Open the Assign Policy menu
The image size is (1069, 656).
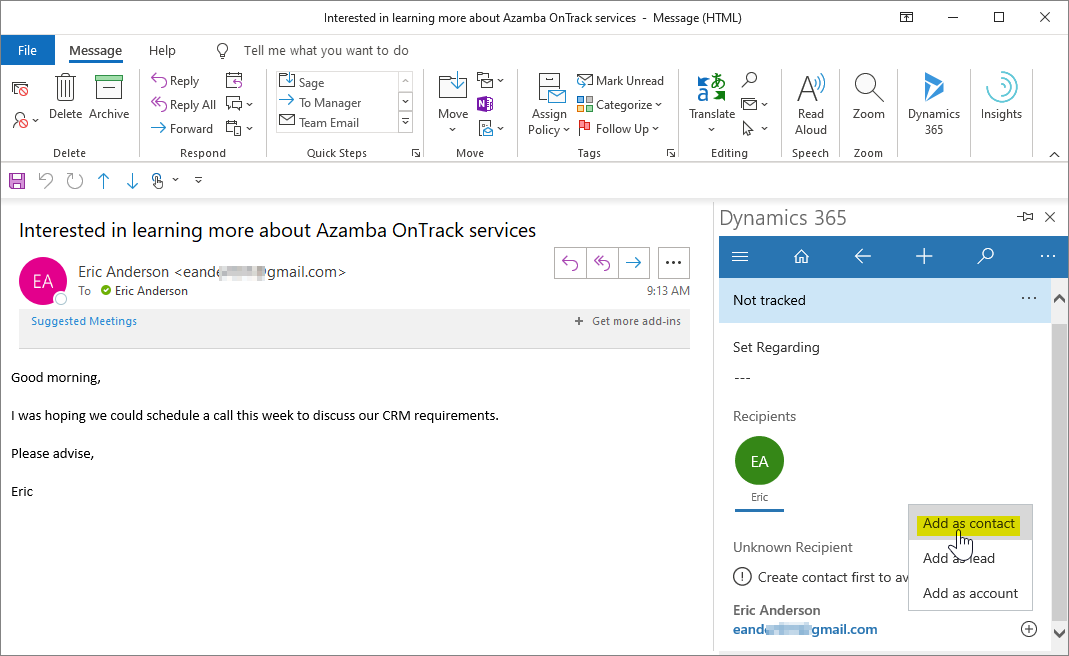(549, 104)
